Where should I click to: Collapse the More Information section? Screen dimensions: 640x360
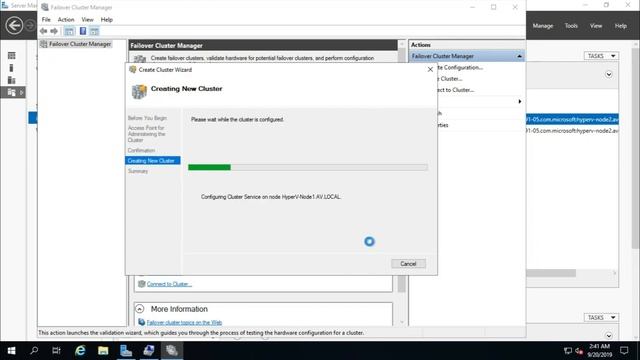140,309
